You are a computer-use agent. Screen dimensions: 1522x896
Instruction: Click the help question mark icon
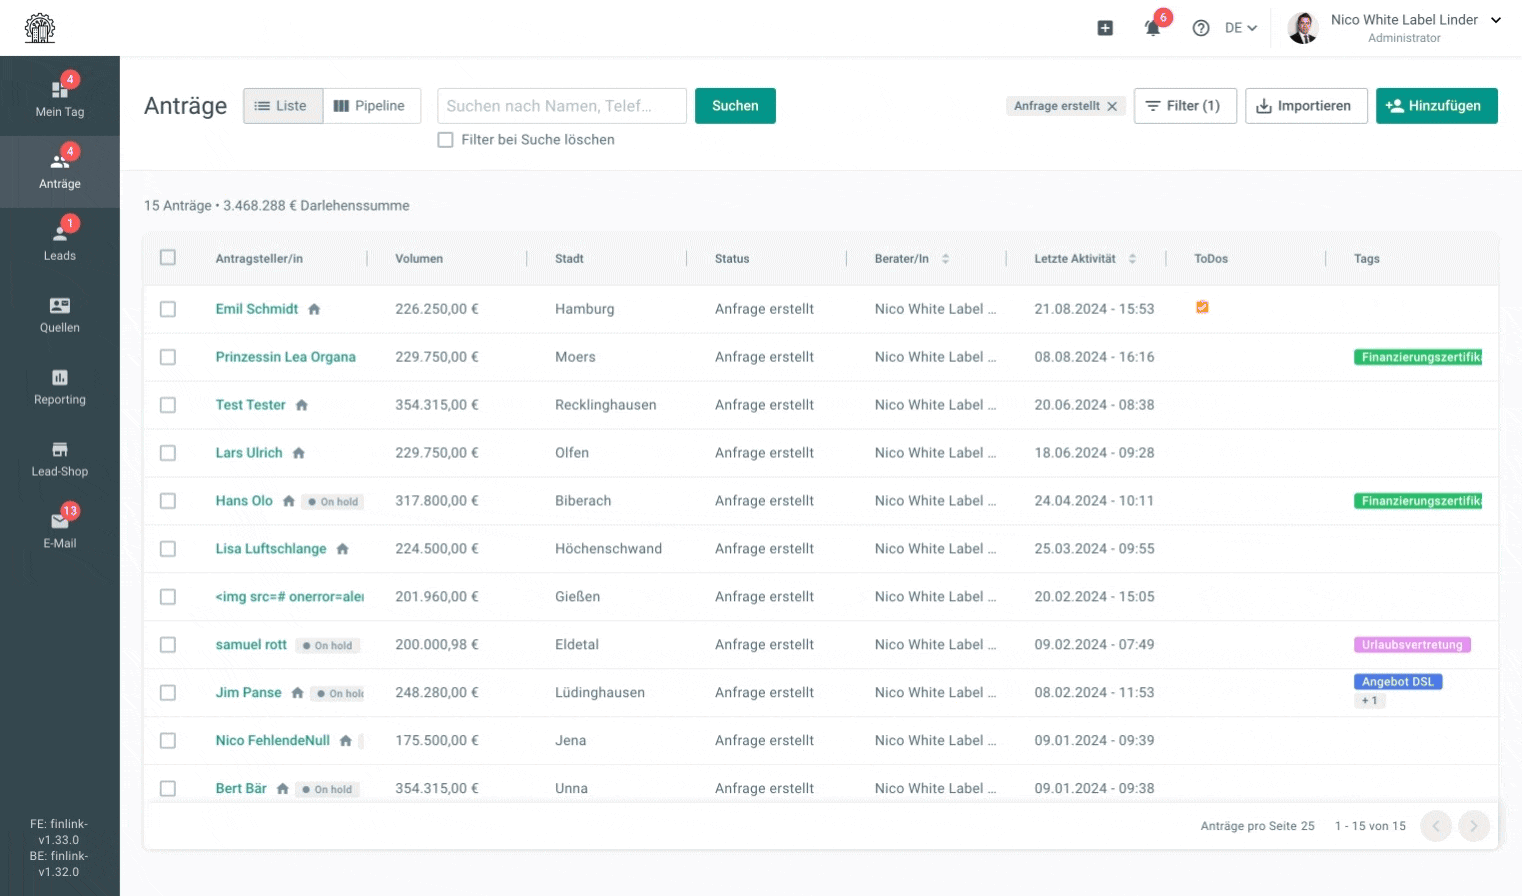coord(1201,28)
